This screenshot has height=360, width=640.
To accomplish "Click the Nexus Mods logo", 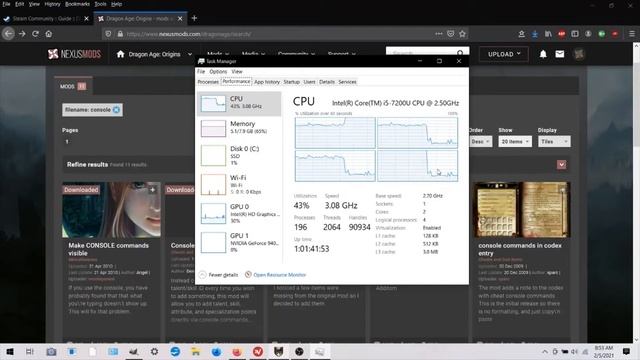I will click(74, 54).
